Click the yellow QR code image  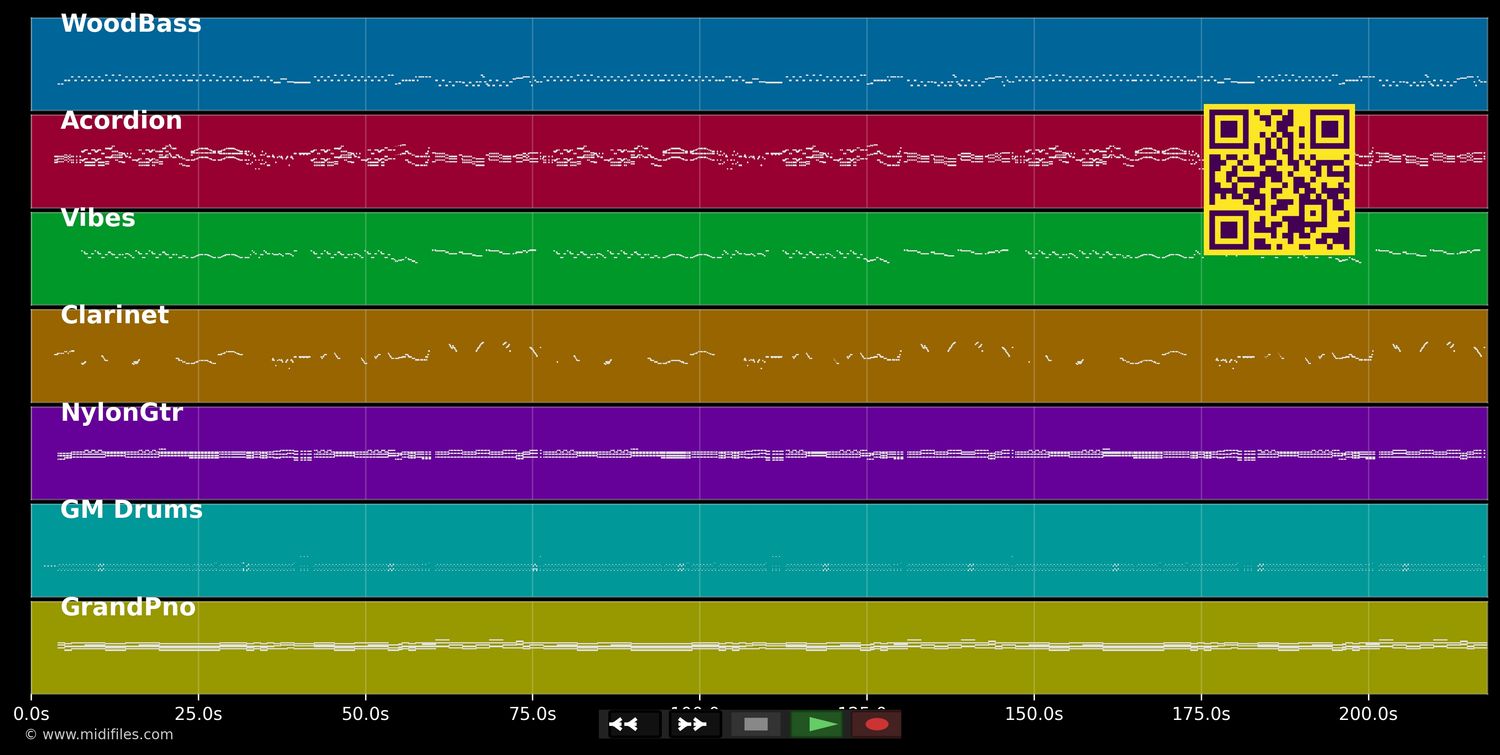click(x=1279, y=180)
